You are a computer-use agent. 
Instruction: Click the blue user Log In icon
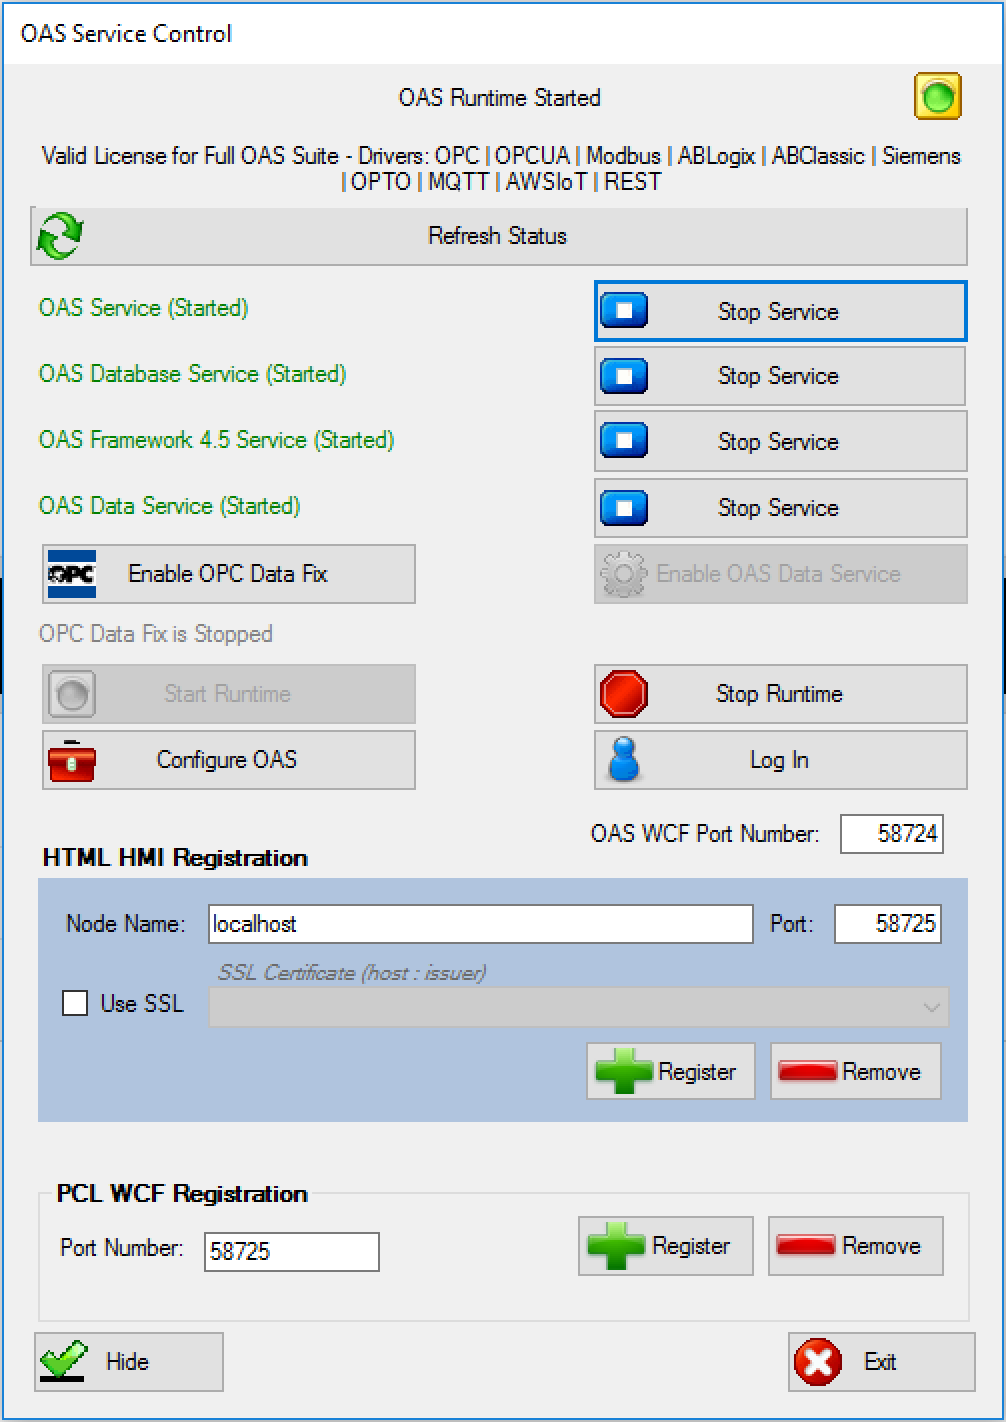coord(624,761)
